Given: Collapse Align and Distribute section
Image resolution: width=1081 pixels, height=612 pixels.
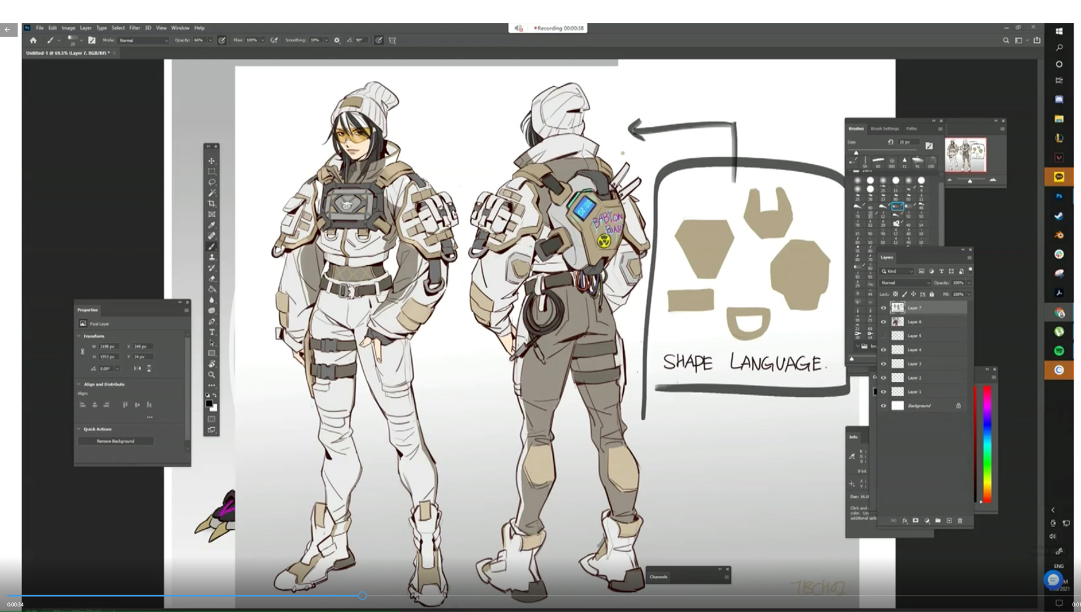Looking at the screenshot, I should pos(79,385).
